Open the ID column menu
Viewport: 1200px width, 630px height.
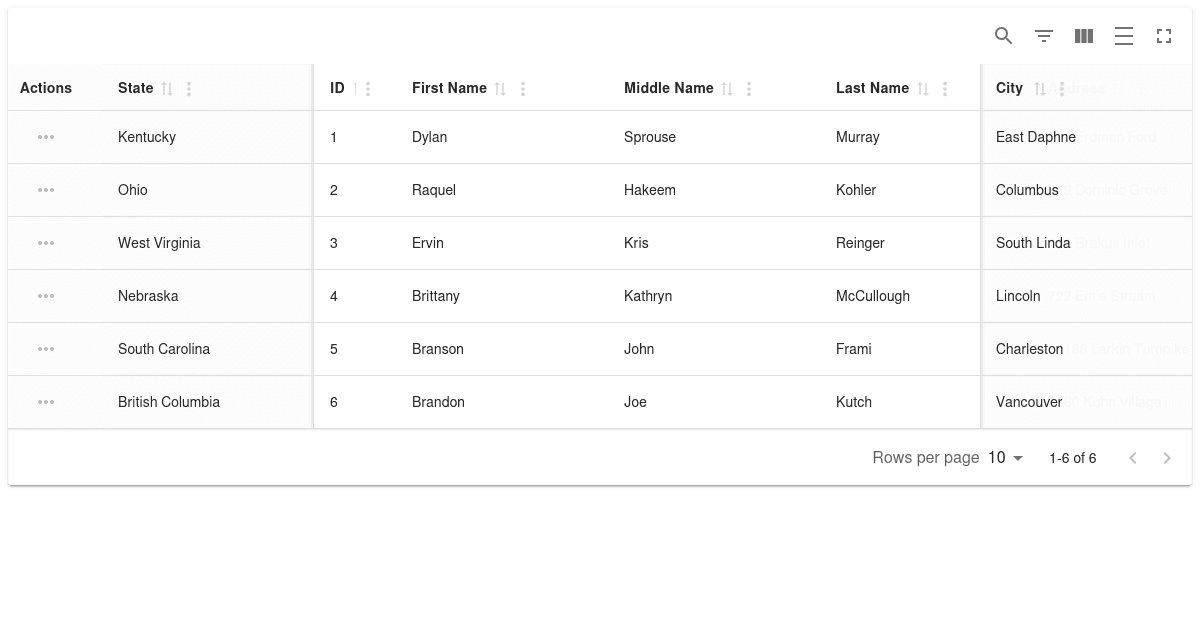(368, 88)
